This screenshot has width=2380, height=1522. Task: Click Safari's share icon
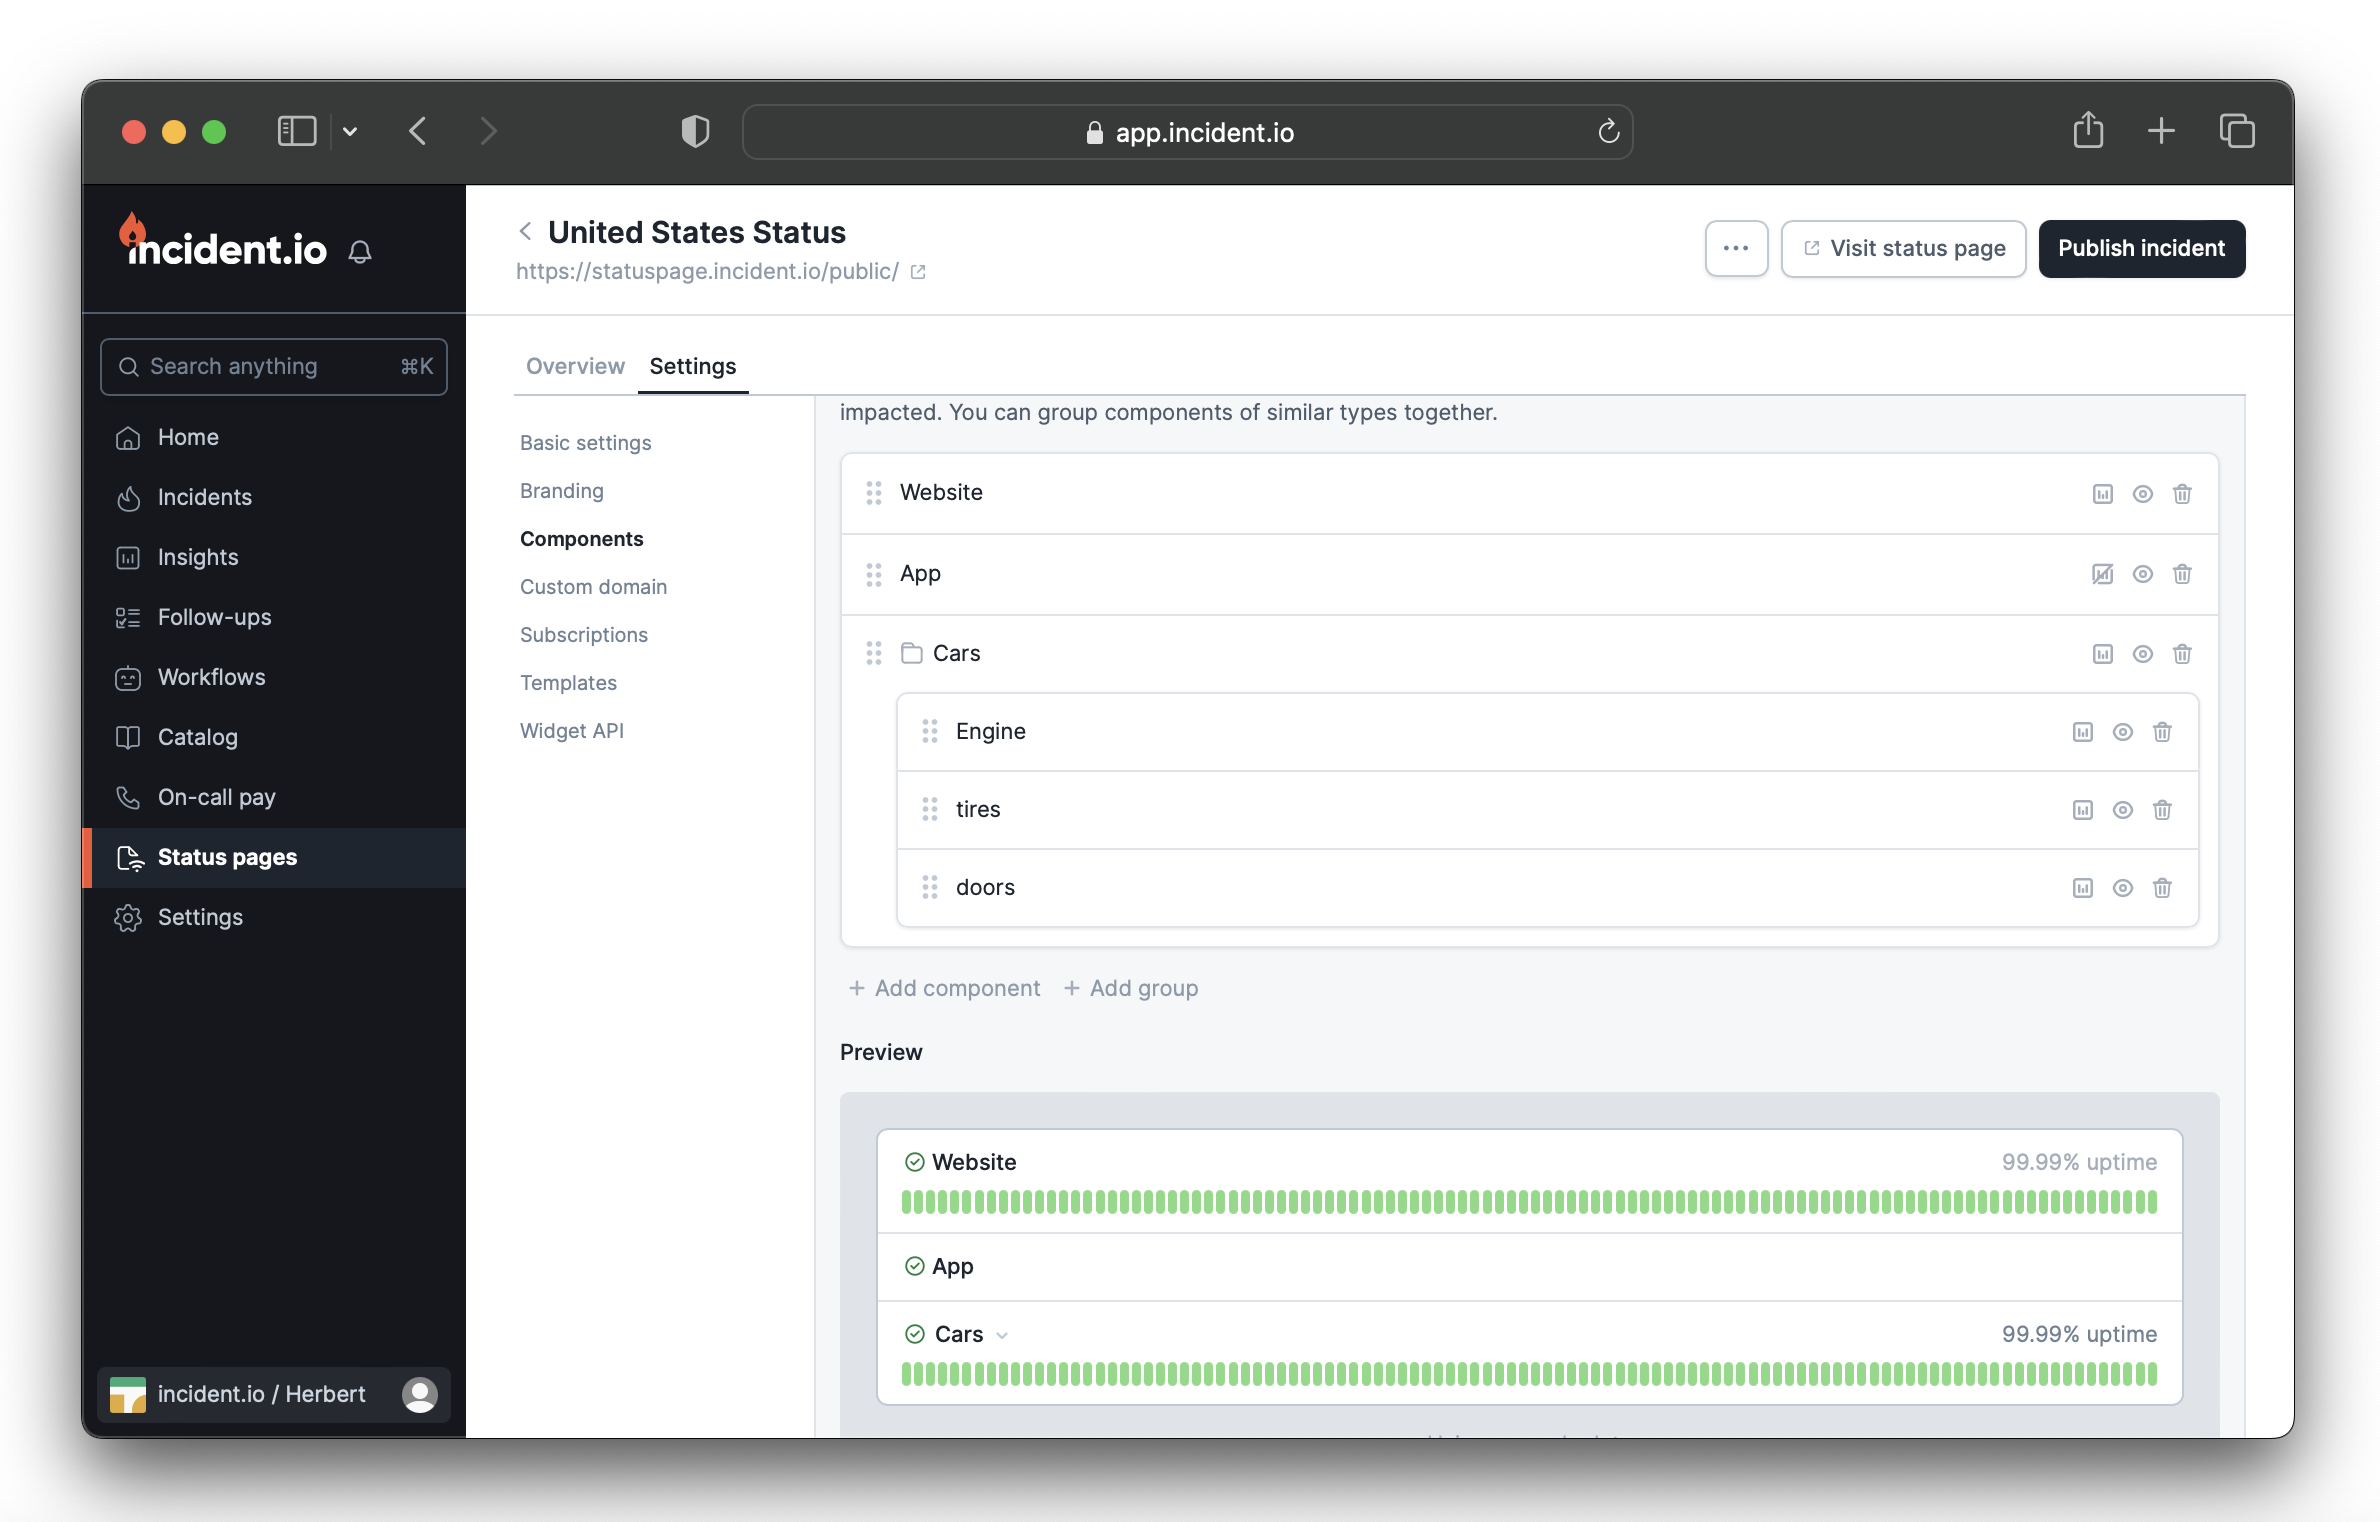pyautogui.click(x=2088, y=131)
